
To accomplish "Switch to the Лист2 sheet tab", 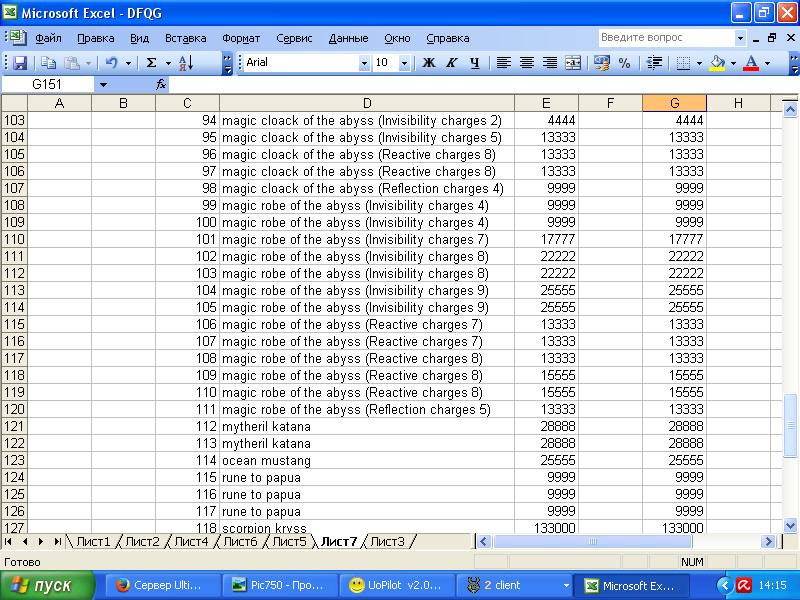I will tap(142, 541).
